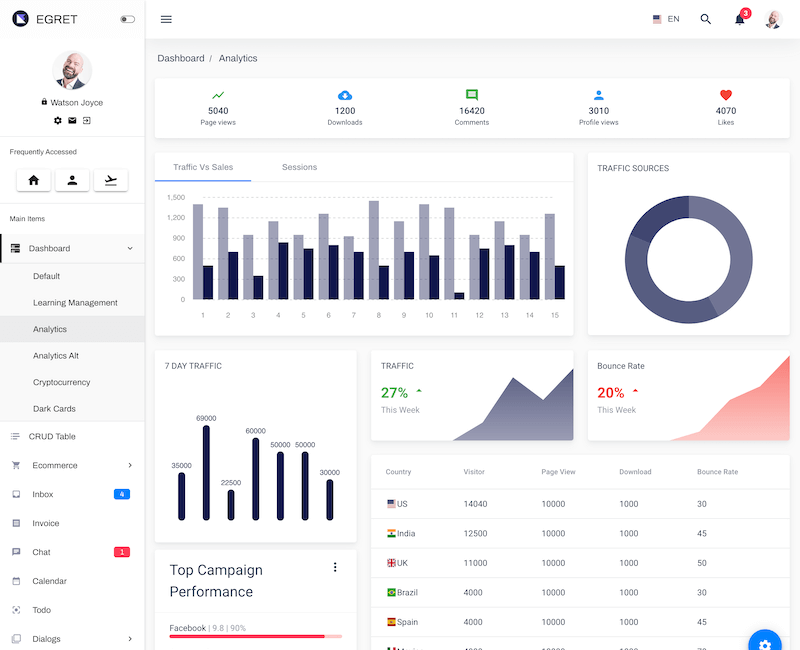Image resolution: width=800 pixels, height=650 pixels.
Task: Open the search icon in top bar
Action: pos(706,19)
